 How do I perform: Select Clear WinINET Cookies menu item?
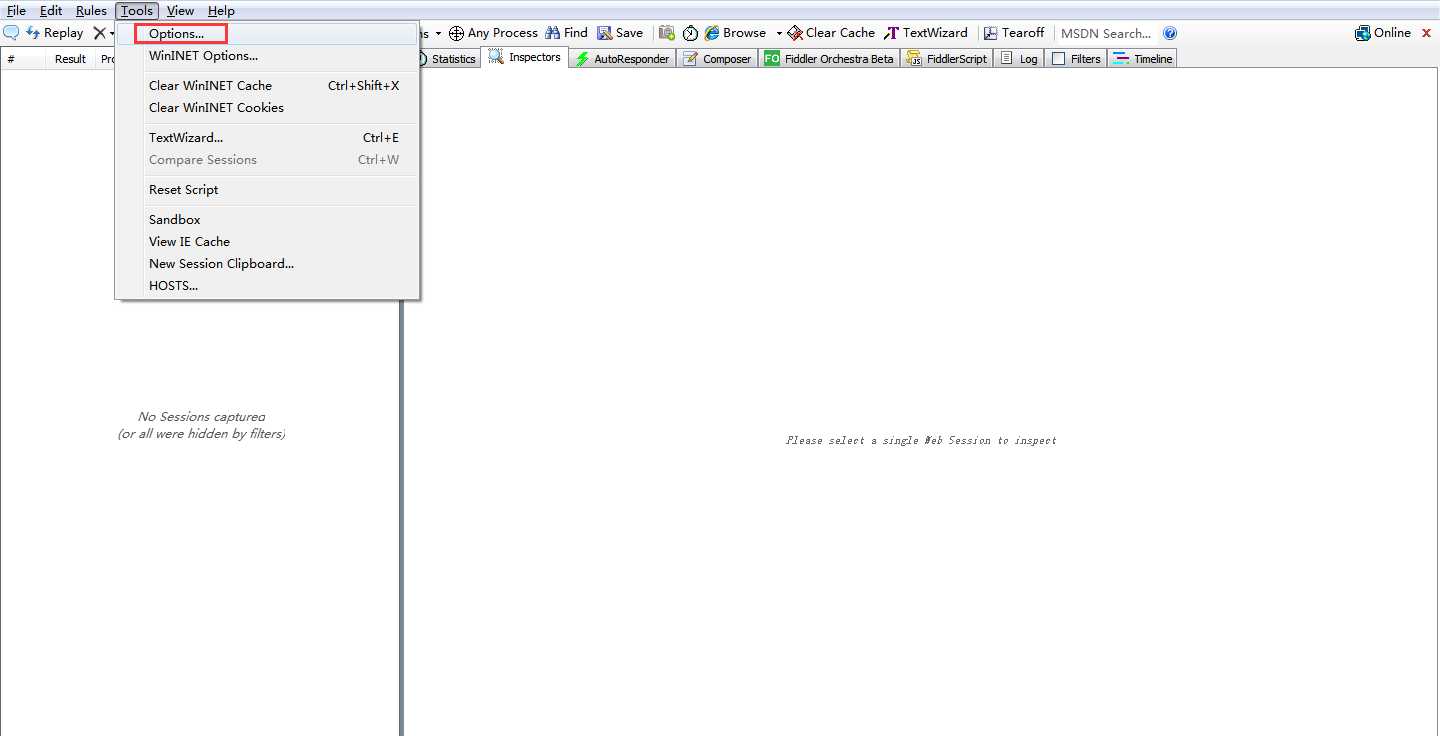[267, 108]
